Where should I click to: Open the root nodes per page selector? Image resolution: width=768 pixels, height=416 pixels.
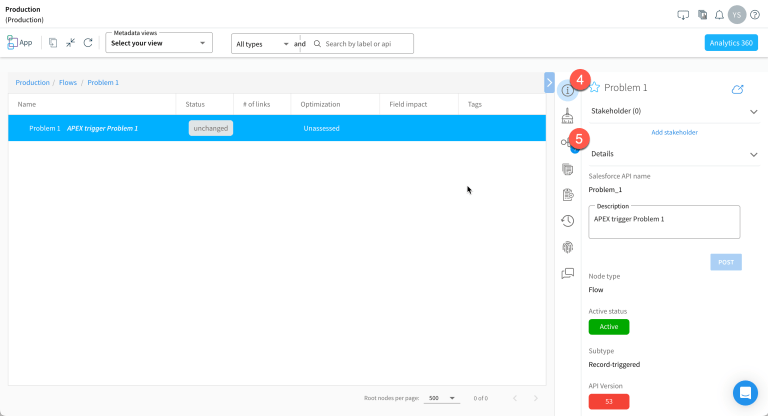pyautogui.click(x=442, y=398)
